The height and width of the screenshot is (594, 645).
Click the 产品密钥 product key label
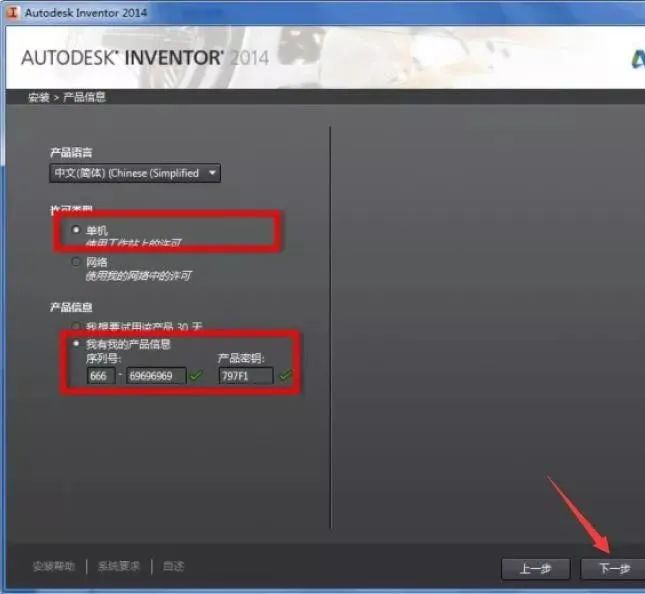241,359
